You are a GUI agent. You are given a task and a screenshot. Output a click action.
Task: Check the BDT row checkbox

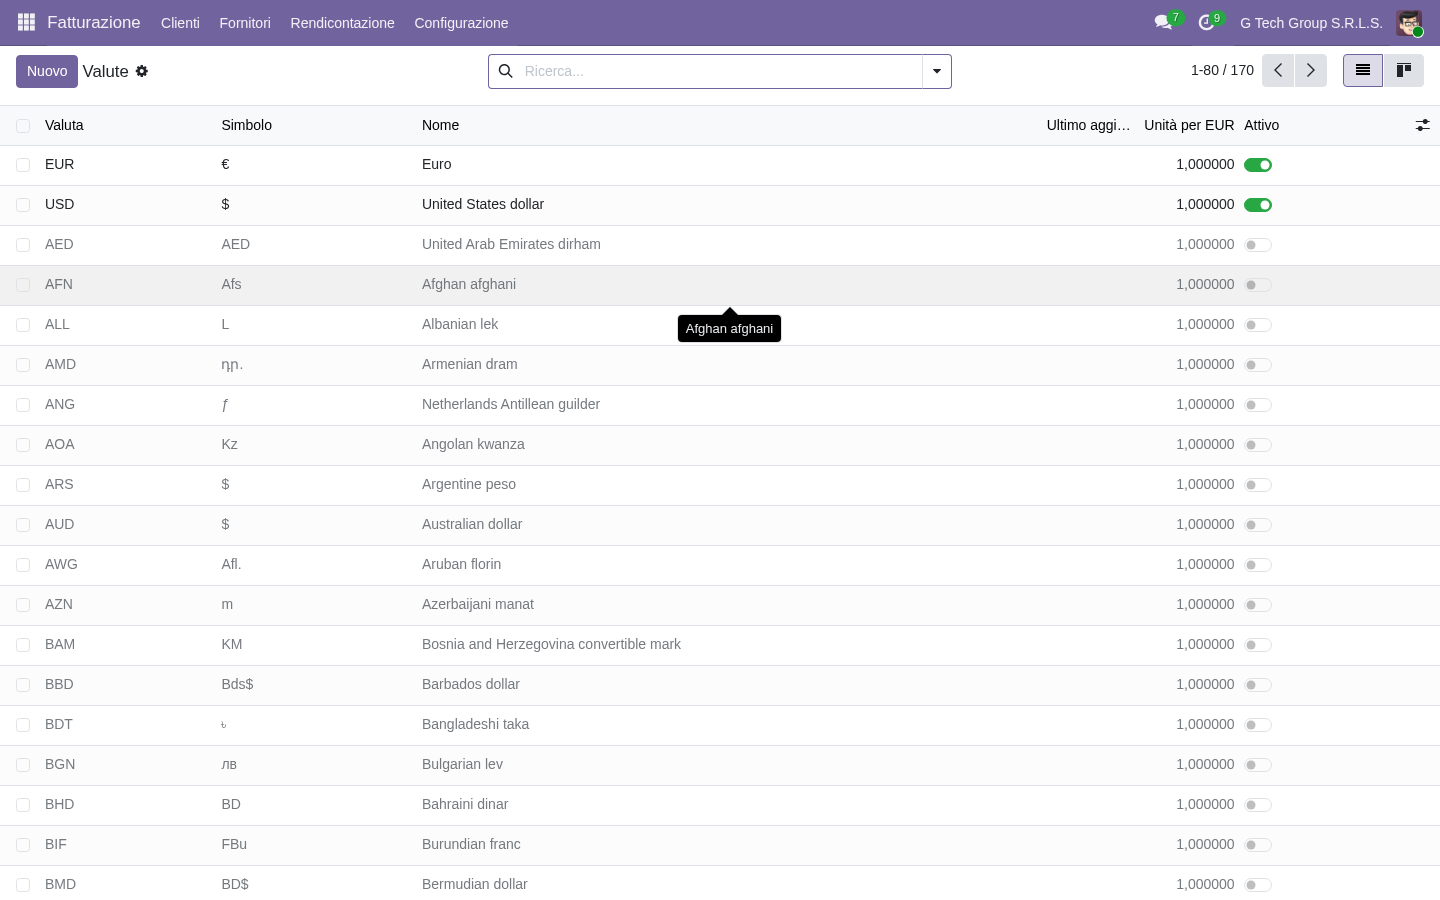tap(23, 725)
